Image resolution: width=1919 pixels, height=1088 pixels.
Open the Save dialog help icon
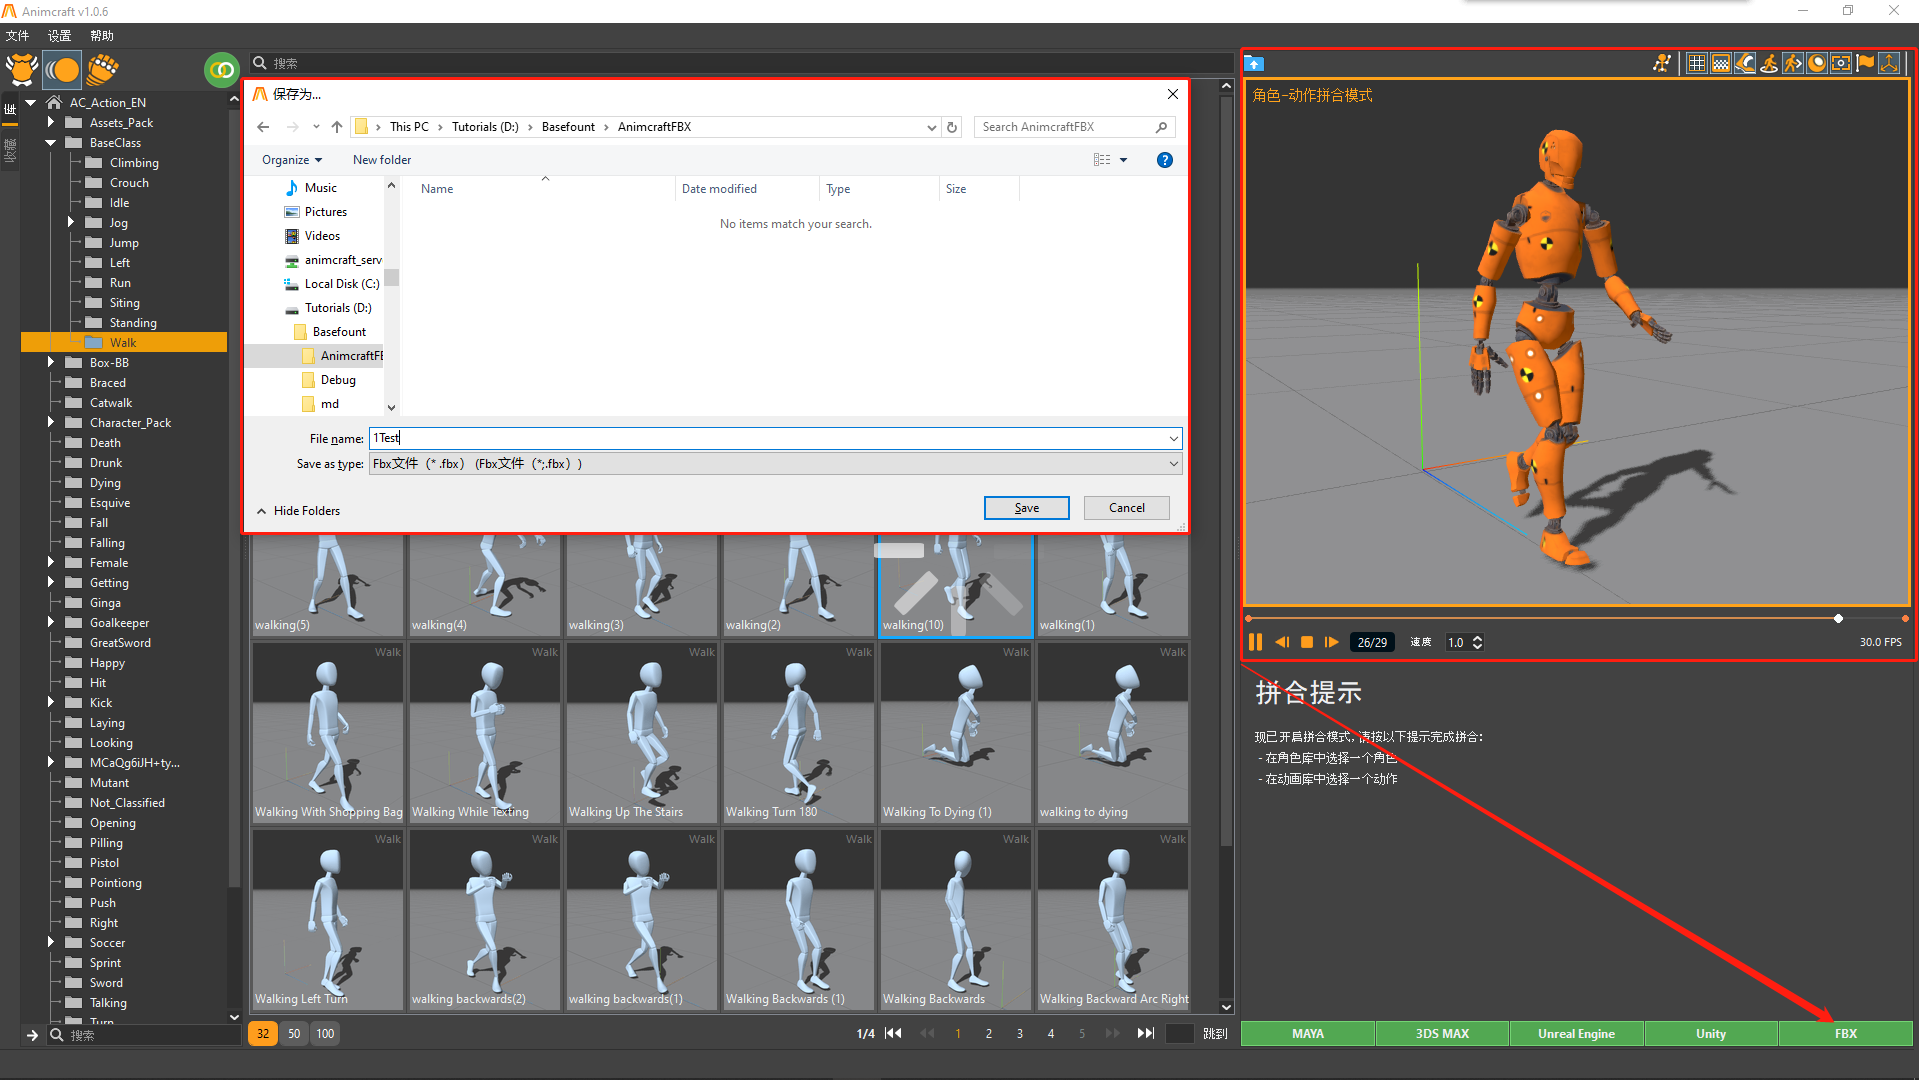pyautogui.click(x=1165, y=160)
